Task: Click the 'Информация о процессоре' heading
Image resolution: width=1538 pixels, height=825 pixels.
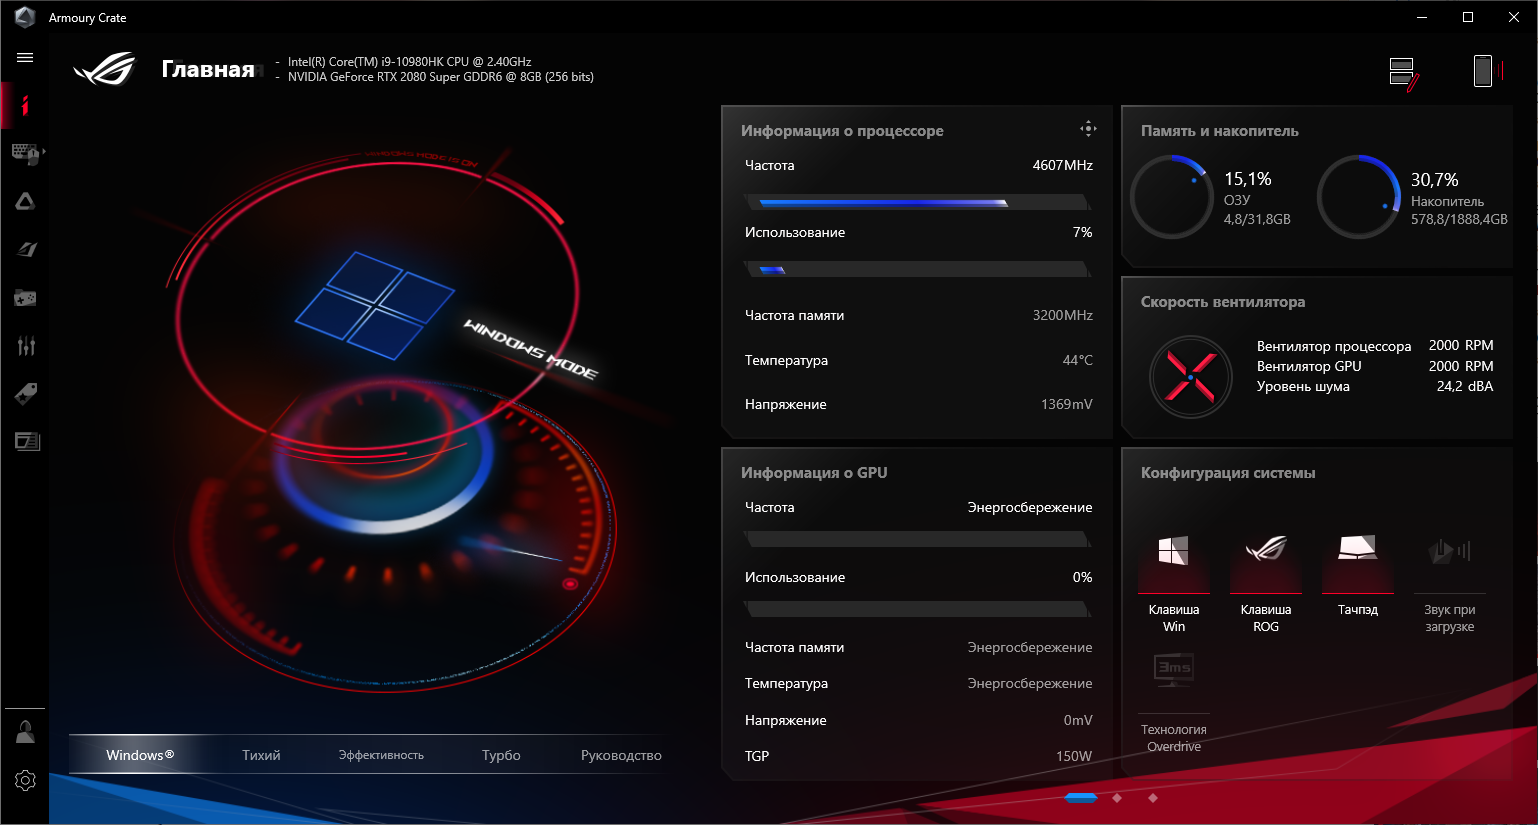Action: point(842,131)
